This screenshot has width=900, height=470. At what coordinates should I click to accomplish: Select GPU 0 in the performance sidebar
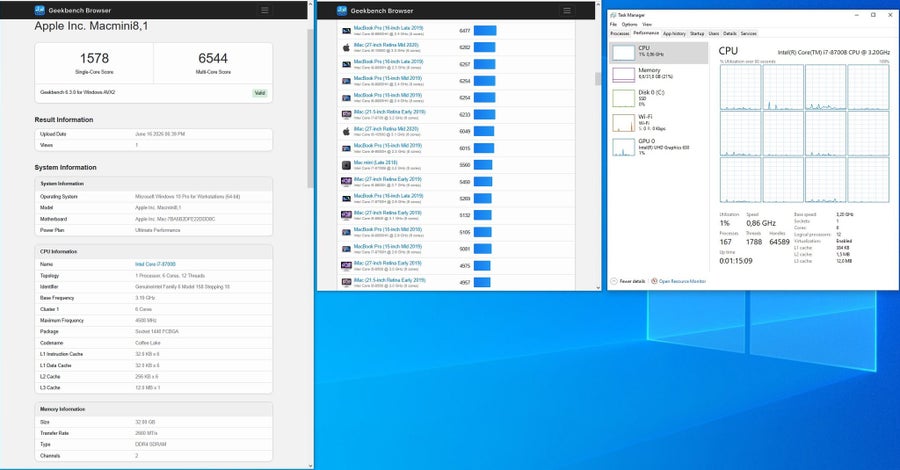tap(658, 146)
